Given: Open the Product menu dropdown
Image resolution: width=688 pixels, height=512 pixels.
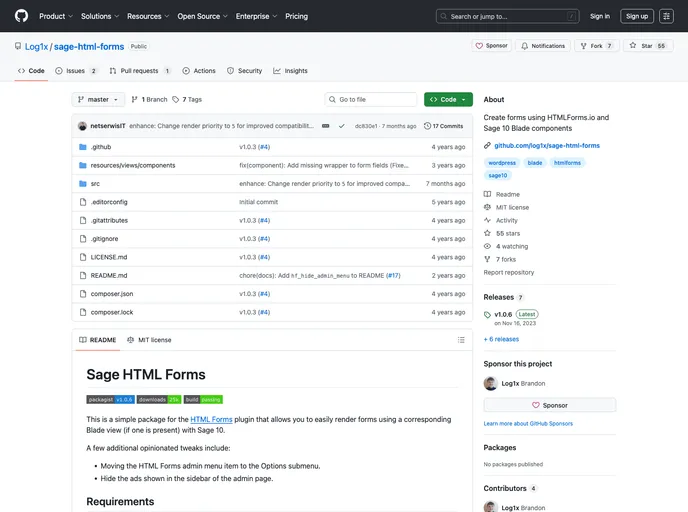Looking at the screenshot, I should pyautogui.click(x=56, y=16).
